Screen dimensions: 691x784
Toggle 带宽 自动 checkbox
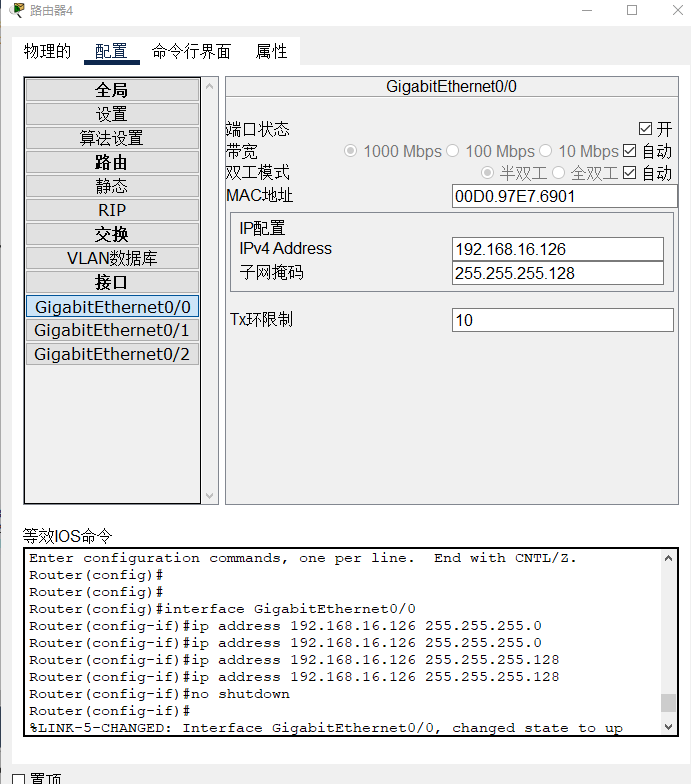point(630,151)
